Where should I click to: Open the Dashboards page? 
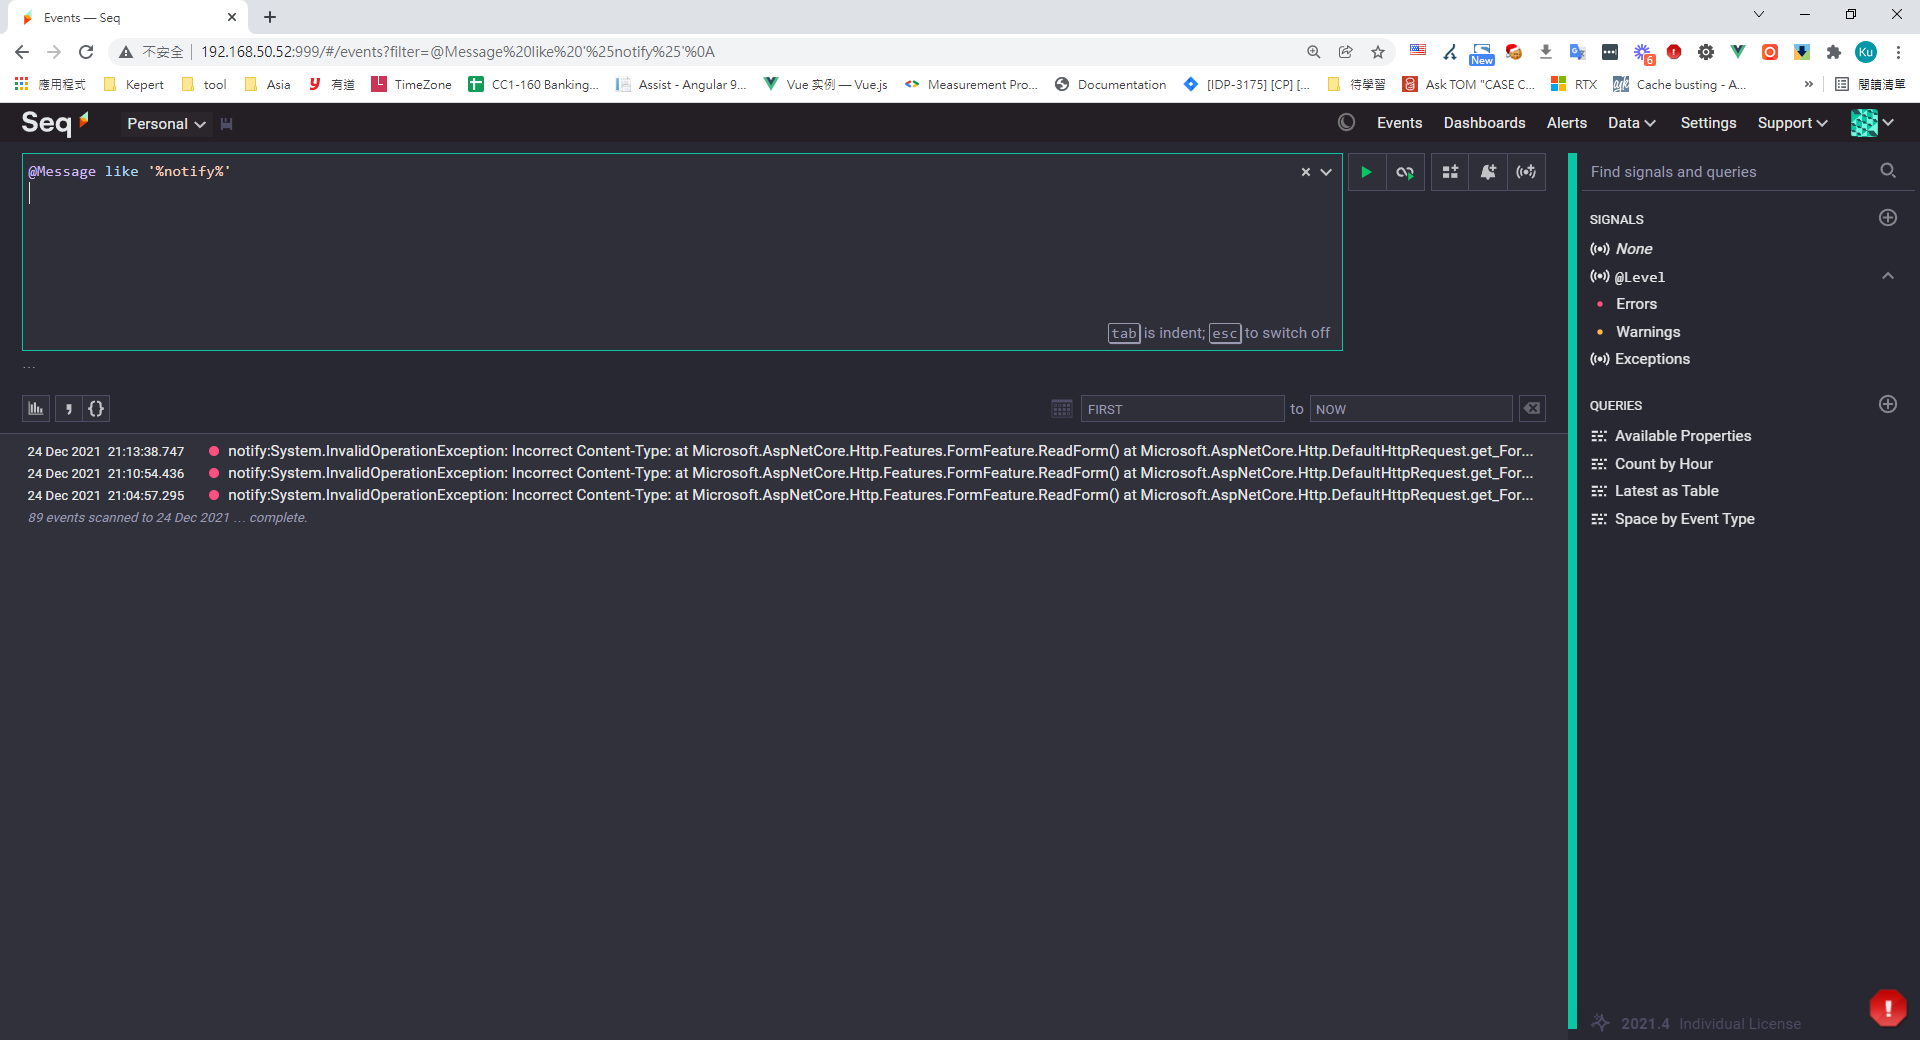[x=1484, y=123]
